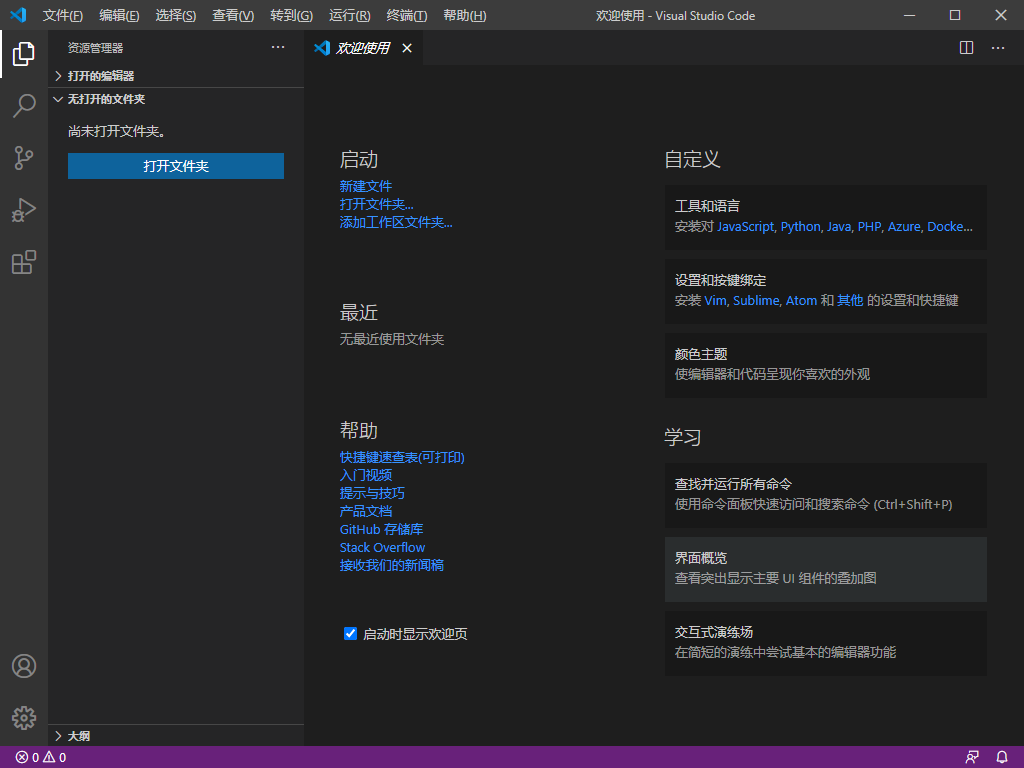Open the Source Control view icon
Image resolution: width=1024 pixels, height=768 pixels.
(x=24, y=158)
